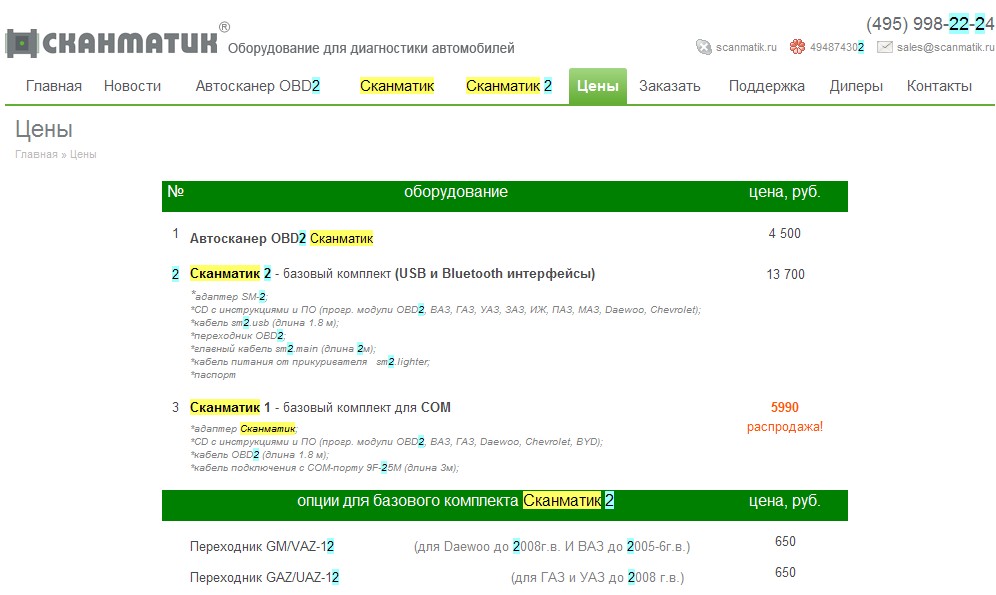Click the распродажа! label

click(x=784, y=427)
